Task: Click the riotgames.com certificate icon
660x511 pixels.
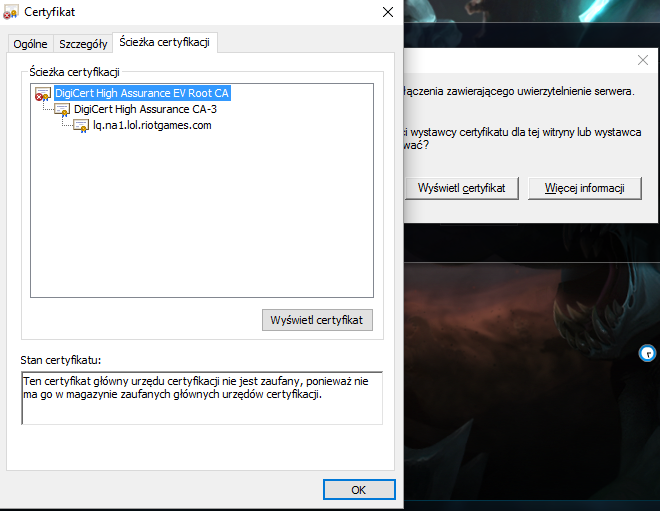Action: pyautogui.click(x=81, y=126)
